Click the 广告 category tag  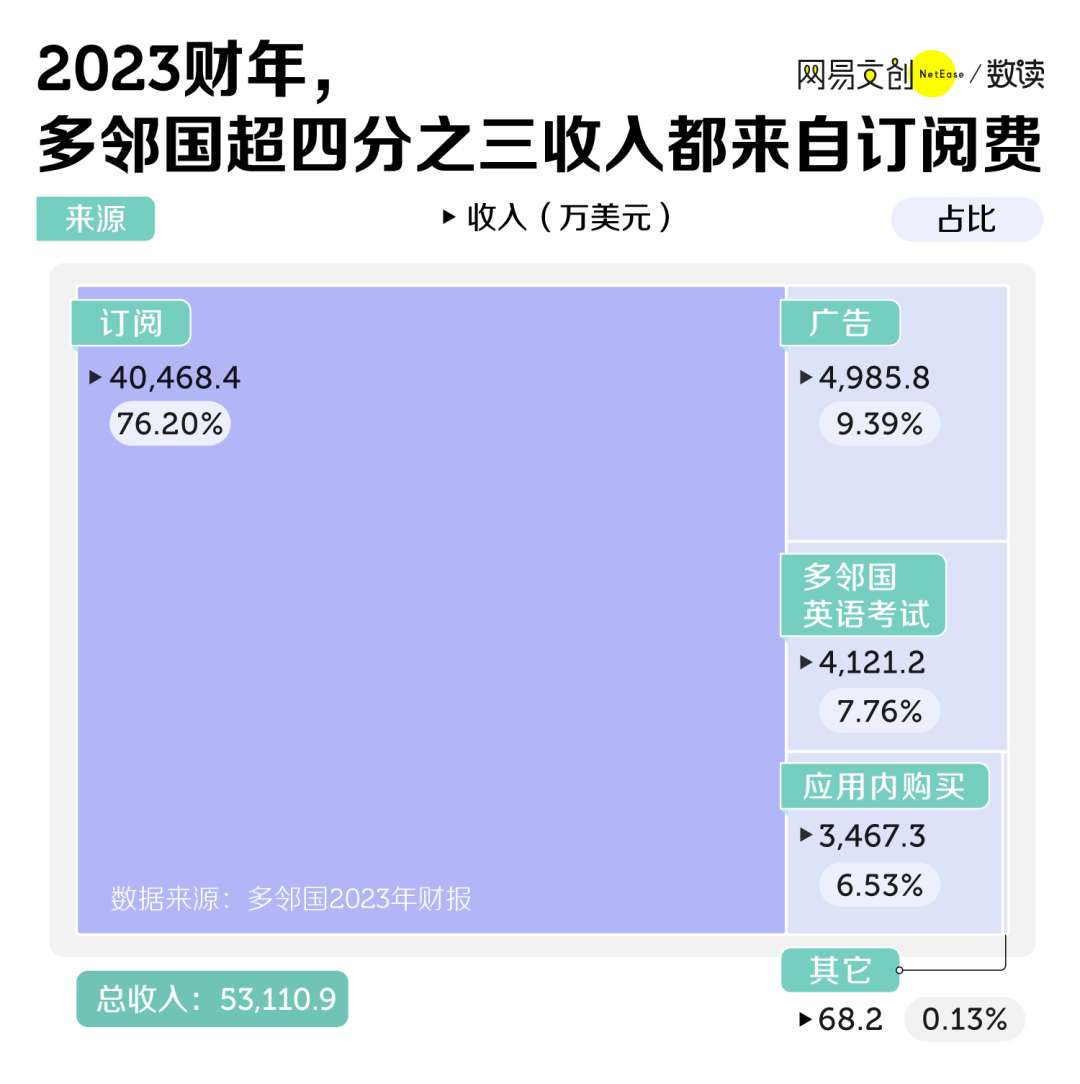[x=840, y=323]
